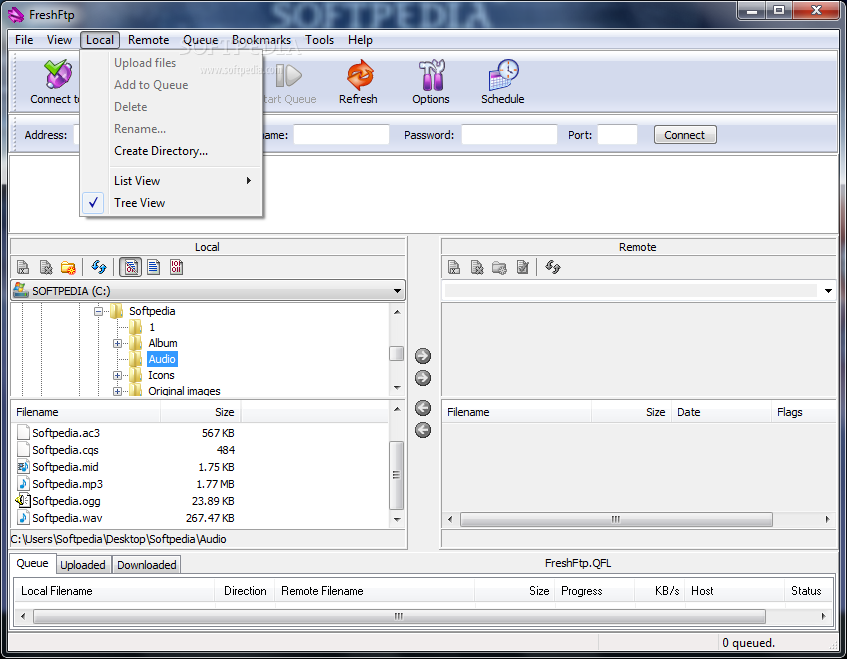Image resolution: width=847 pixels, height=659 pixels.
Task: Click the Local panel delete file icon
Action: point(46,267)
